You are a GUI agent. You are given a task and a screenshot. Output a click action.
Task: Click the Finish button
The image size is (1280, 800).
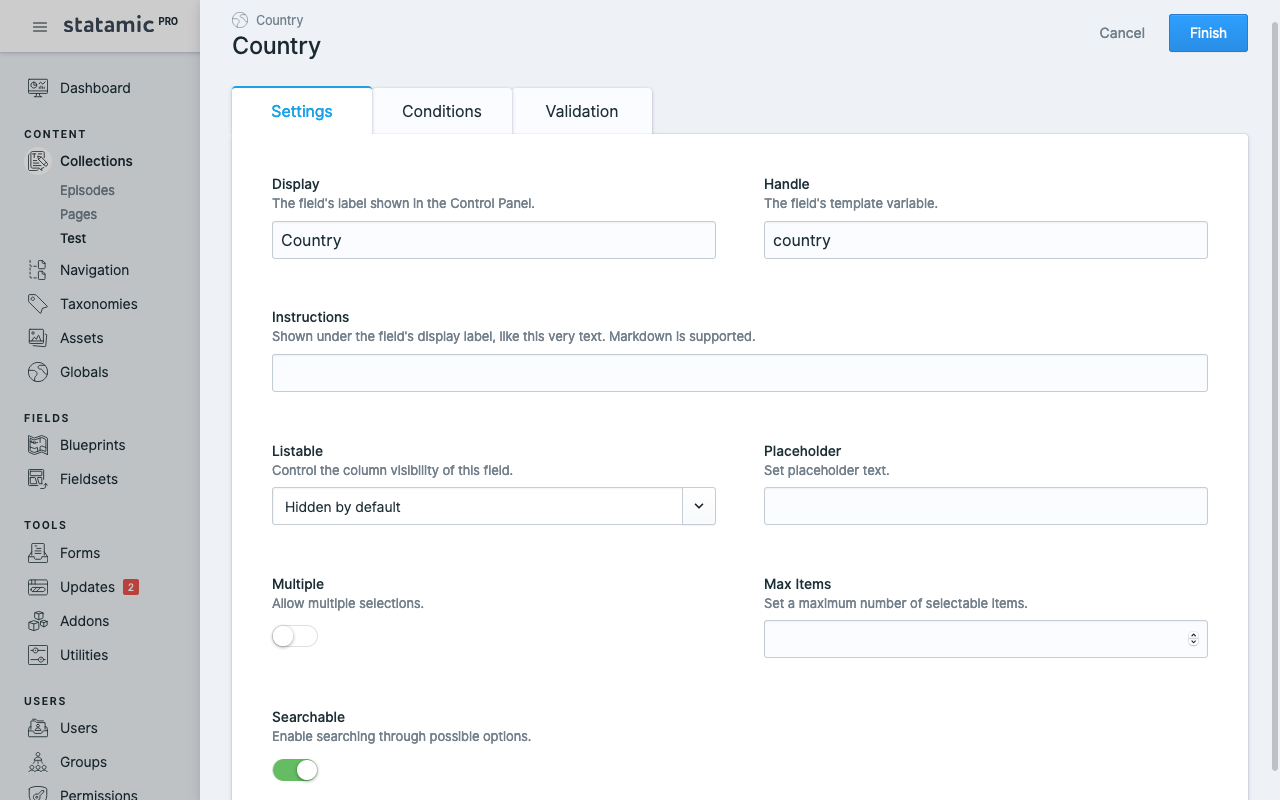pyautogui.click(x=1208, y=33)
